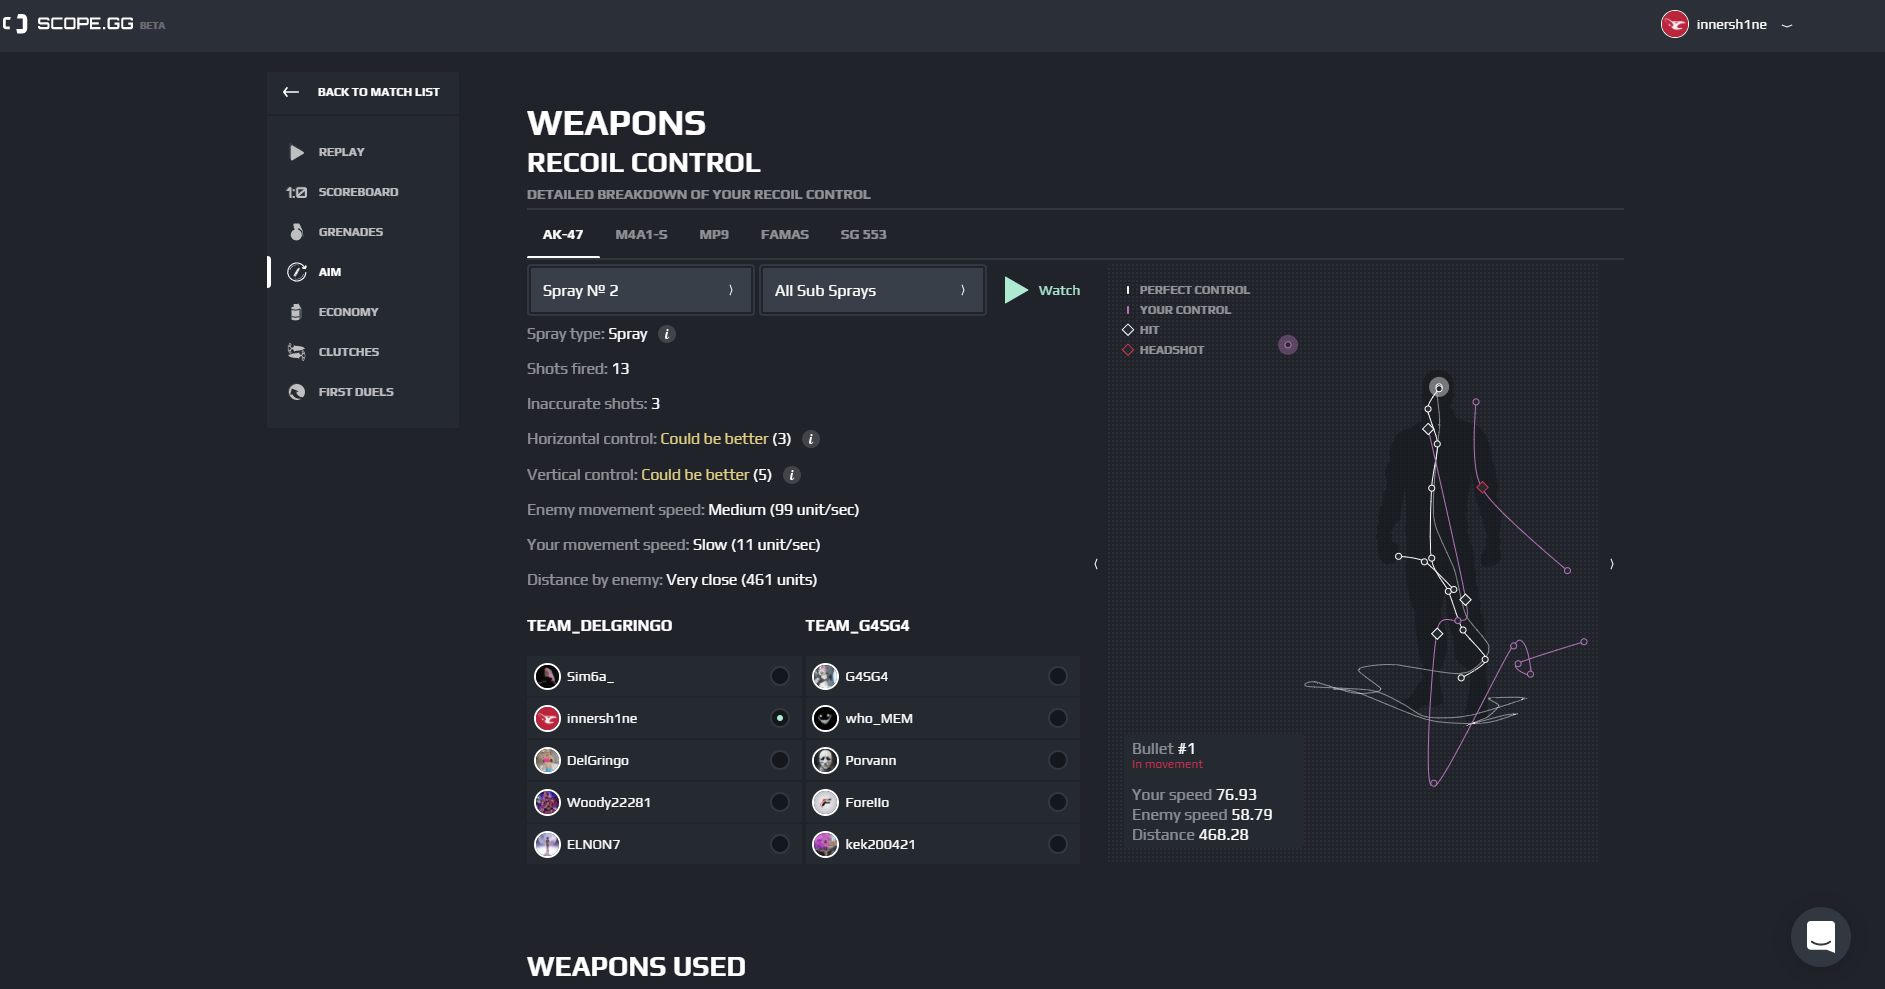Viewport: 1885px width, 989px height.
Task: Select the Woody22281 radio button
Action: [x=780, y=803]
